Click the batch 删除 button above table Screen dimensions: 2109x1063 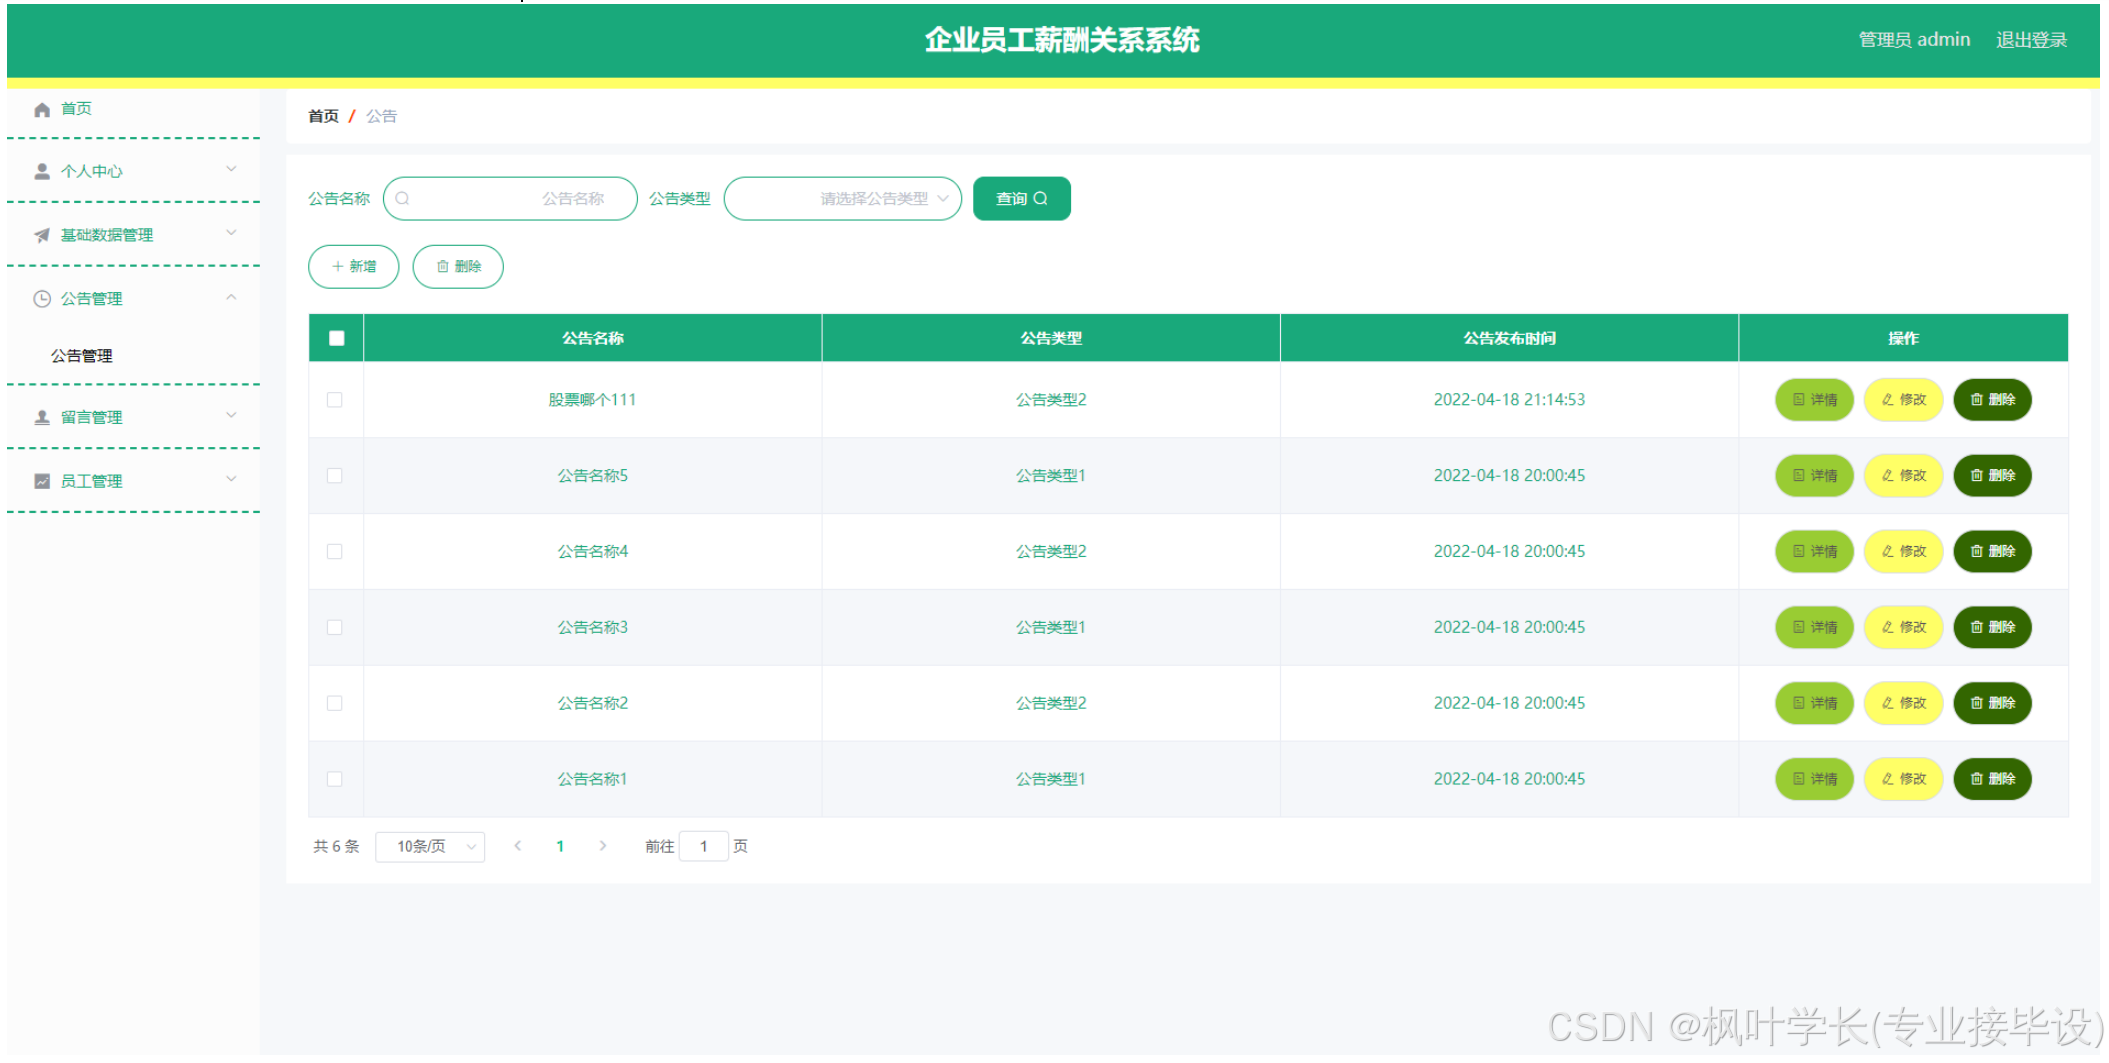(458, 267)
